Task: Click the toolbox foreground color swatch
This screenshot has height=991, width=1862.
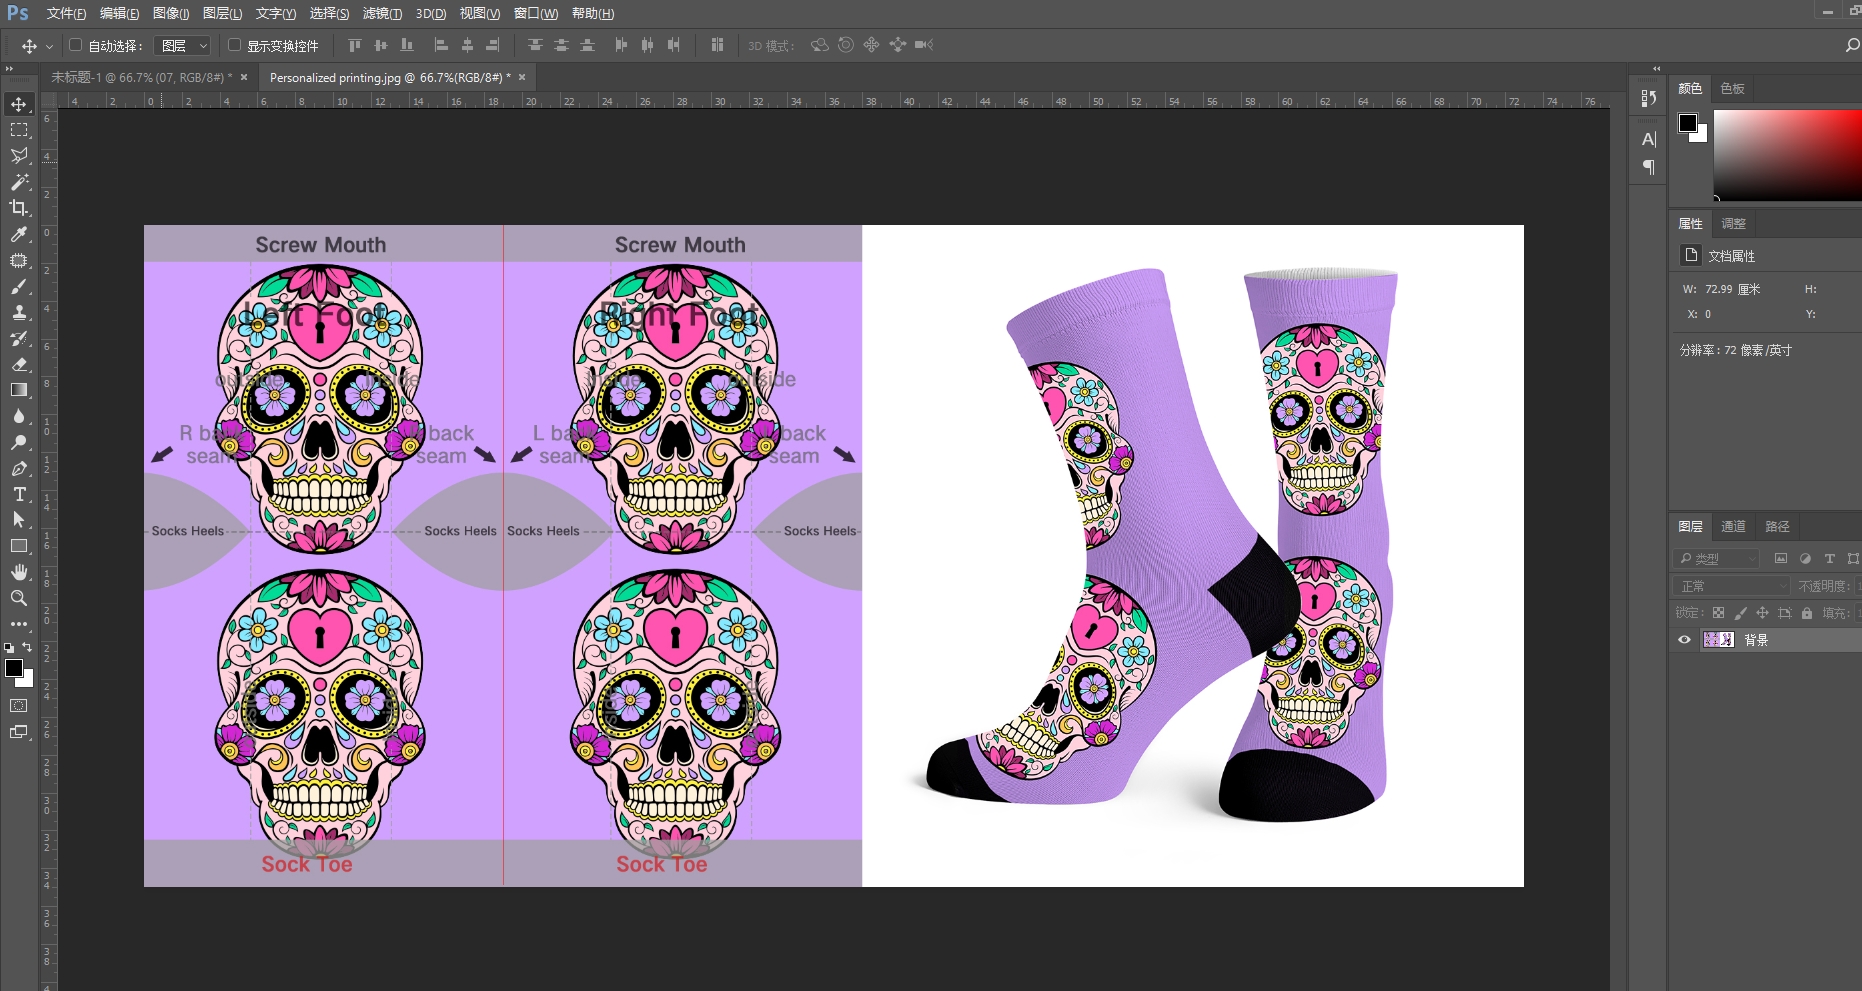Action: point(14,669)
